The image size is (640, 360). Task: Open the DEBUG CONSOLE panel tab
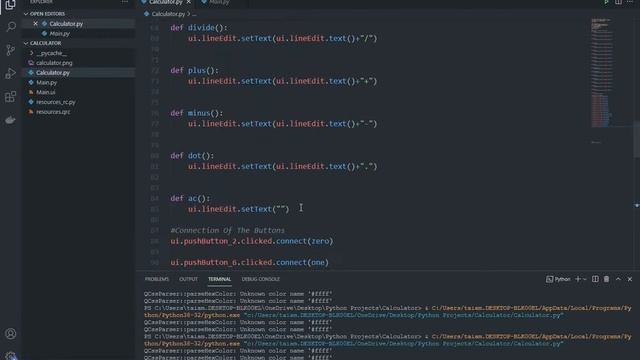(260, 279)
